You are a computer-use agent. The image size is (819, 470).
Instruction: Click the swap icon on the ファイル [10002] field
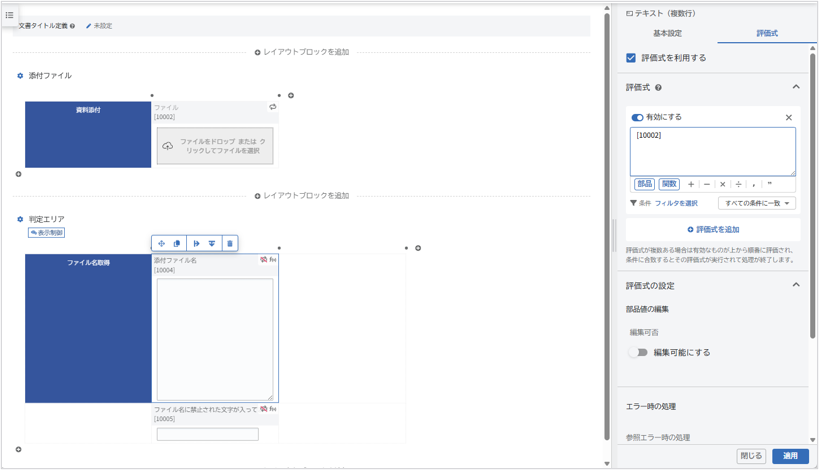coord(273,107)
